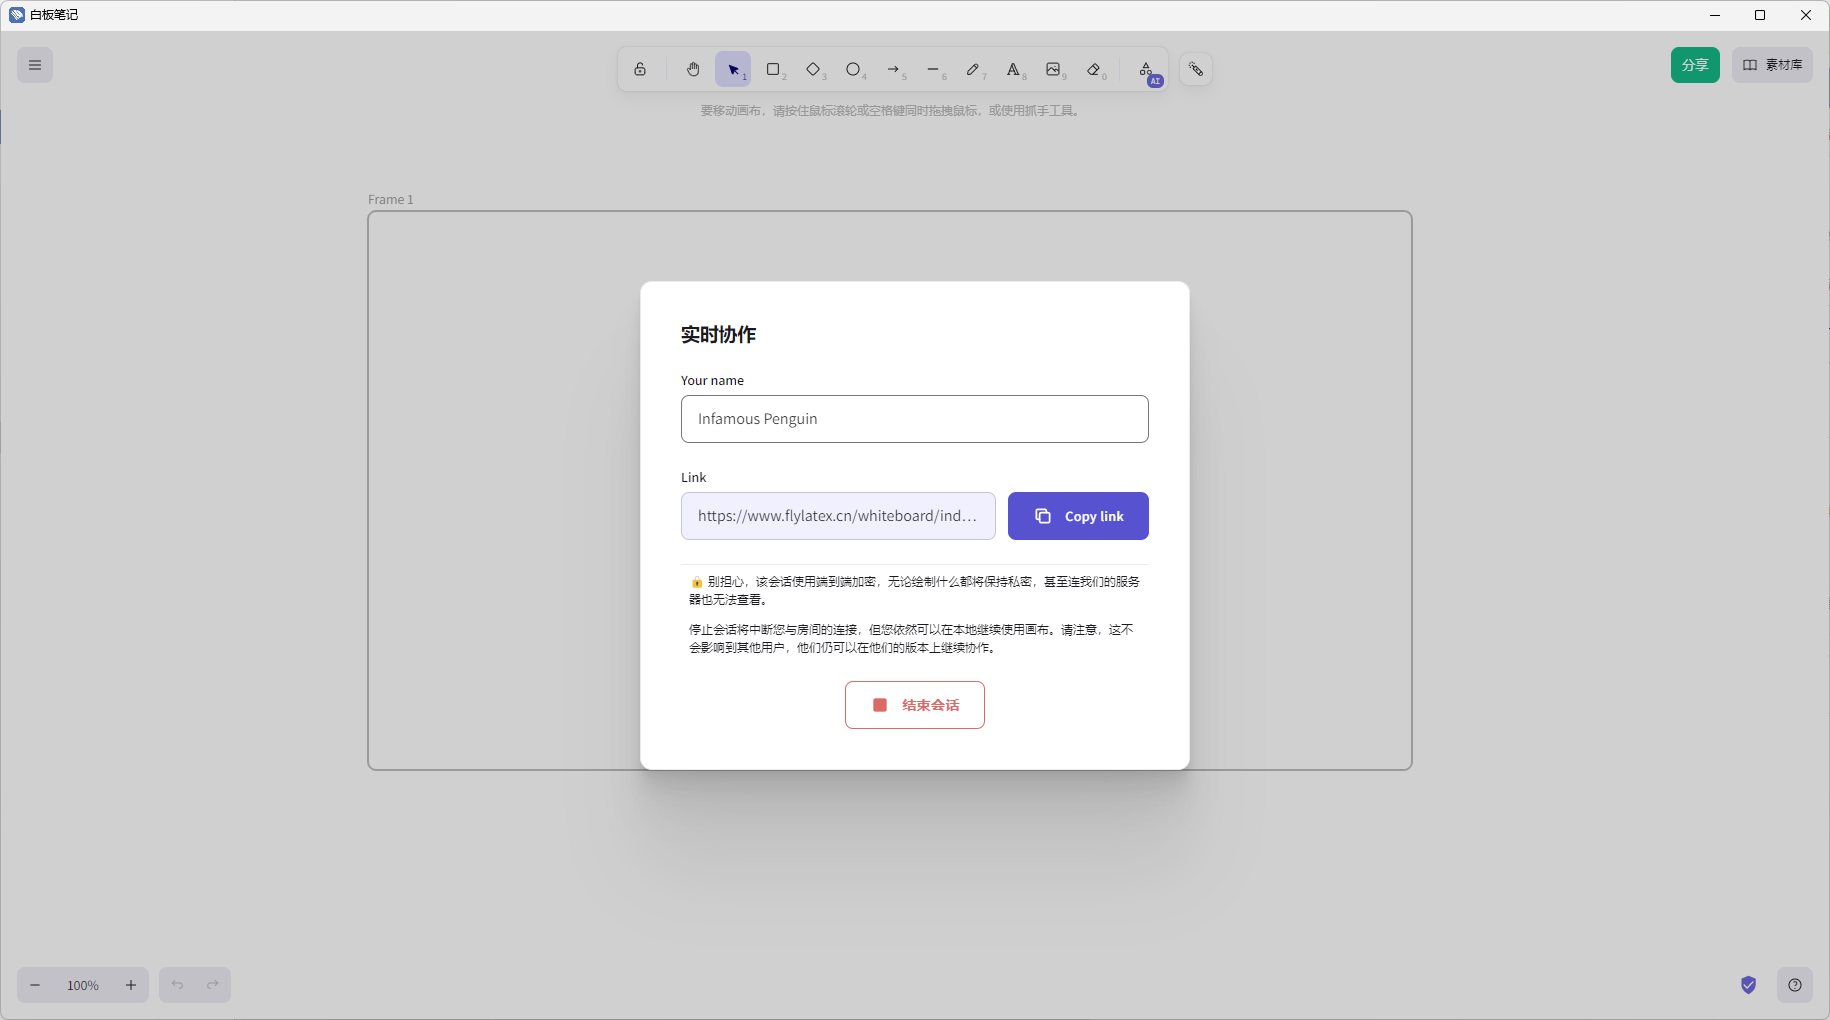Select the Text tool
This screenshot has height=1020, width=1830.
click(1013, 69)
